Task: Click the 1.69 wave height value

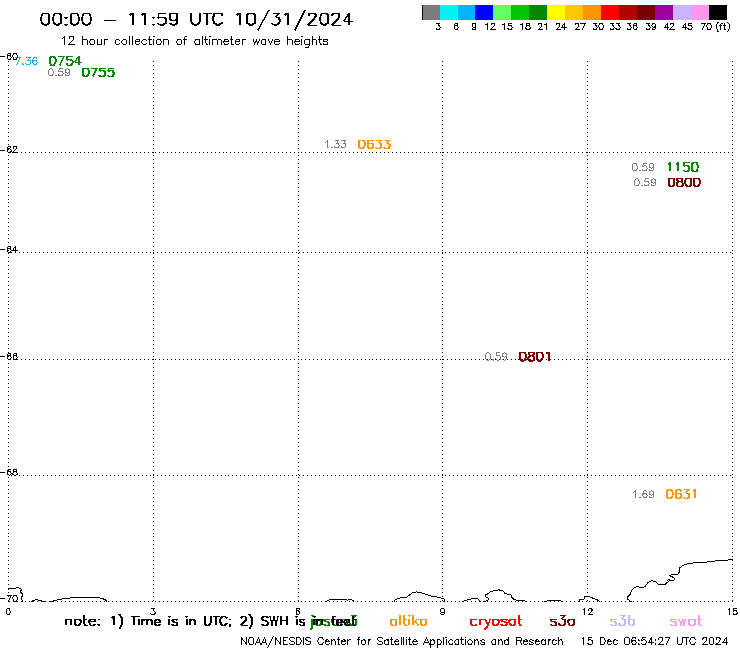Action: click(x=643, y=494)
